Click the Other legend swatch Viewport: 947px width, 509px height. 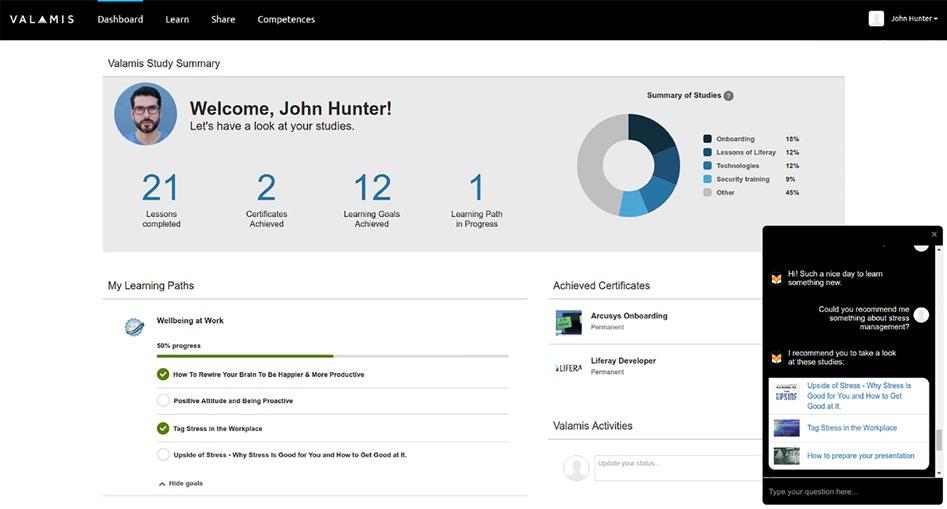(707, 192)
